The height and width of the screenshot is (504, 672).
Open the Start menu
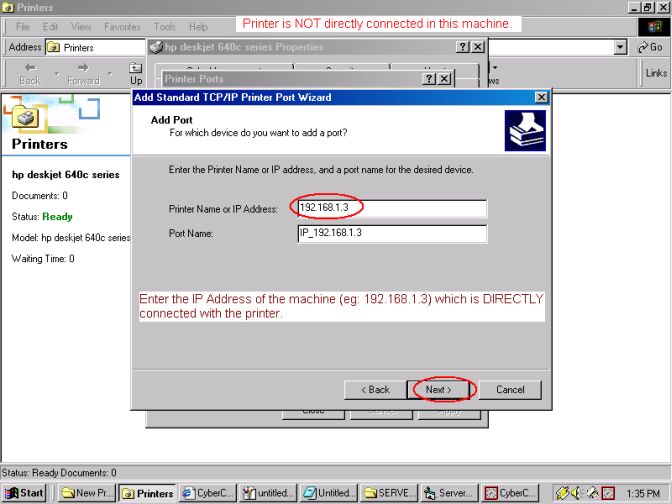25,493
